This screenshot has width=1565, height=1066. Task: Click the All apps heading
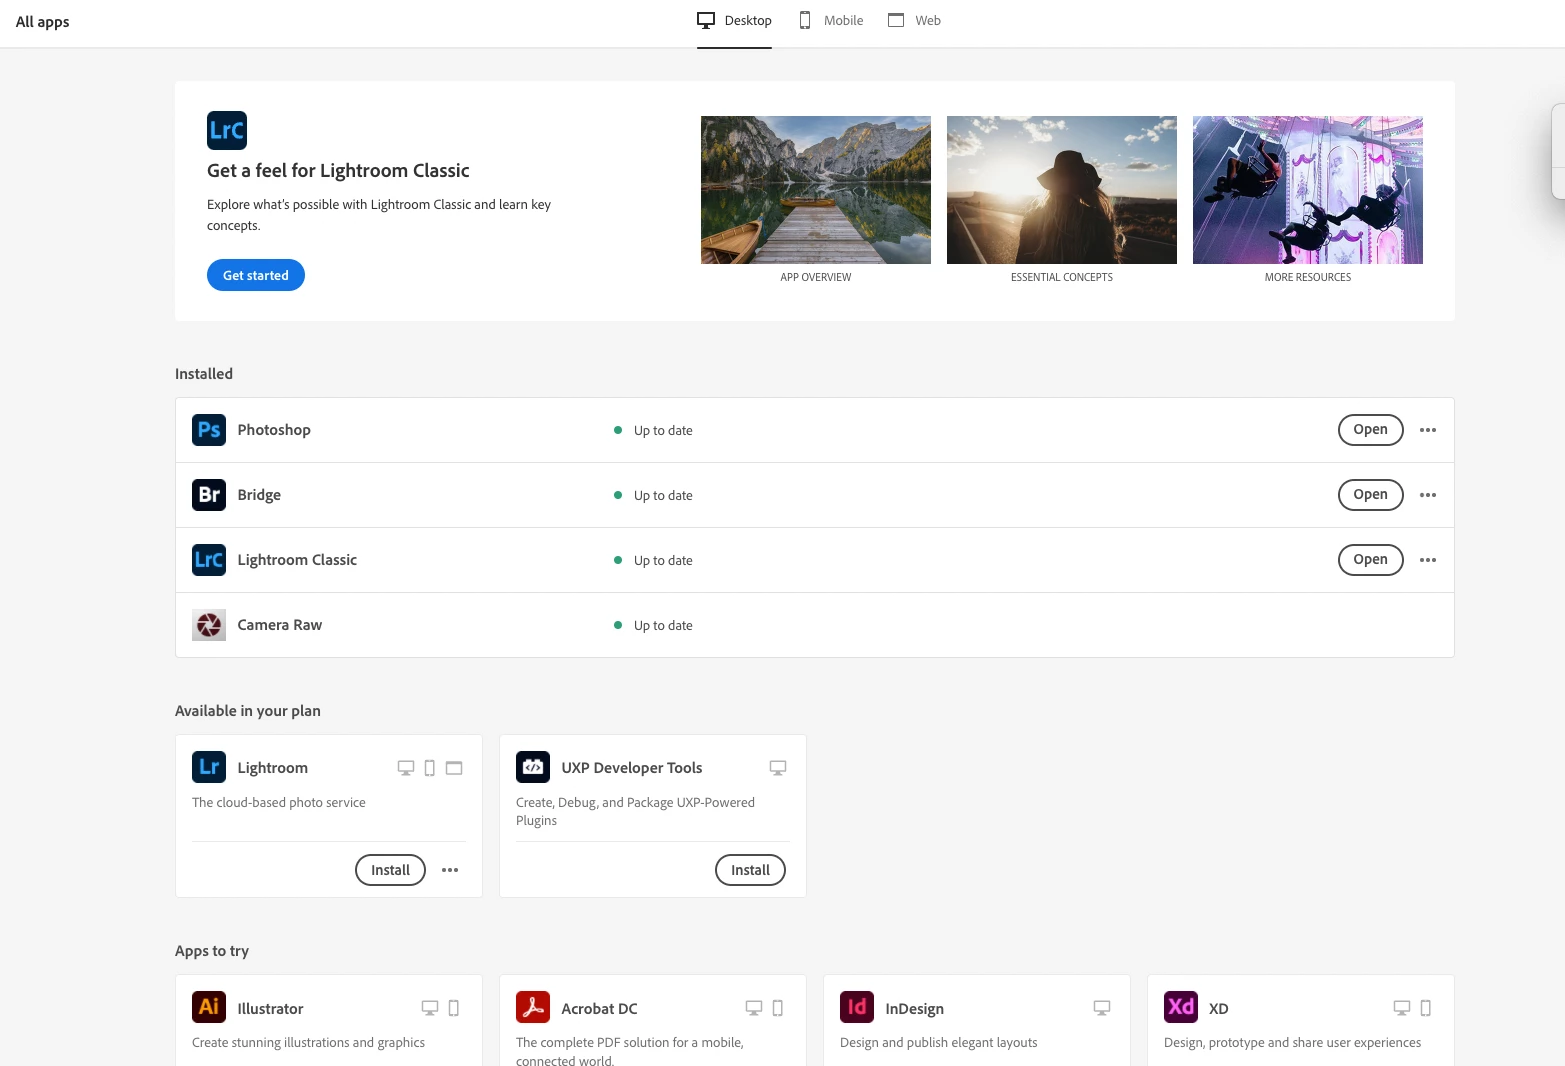click(x=43, y=22)
